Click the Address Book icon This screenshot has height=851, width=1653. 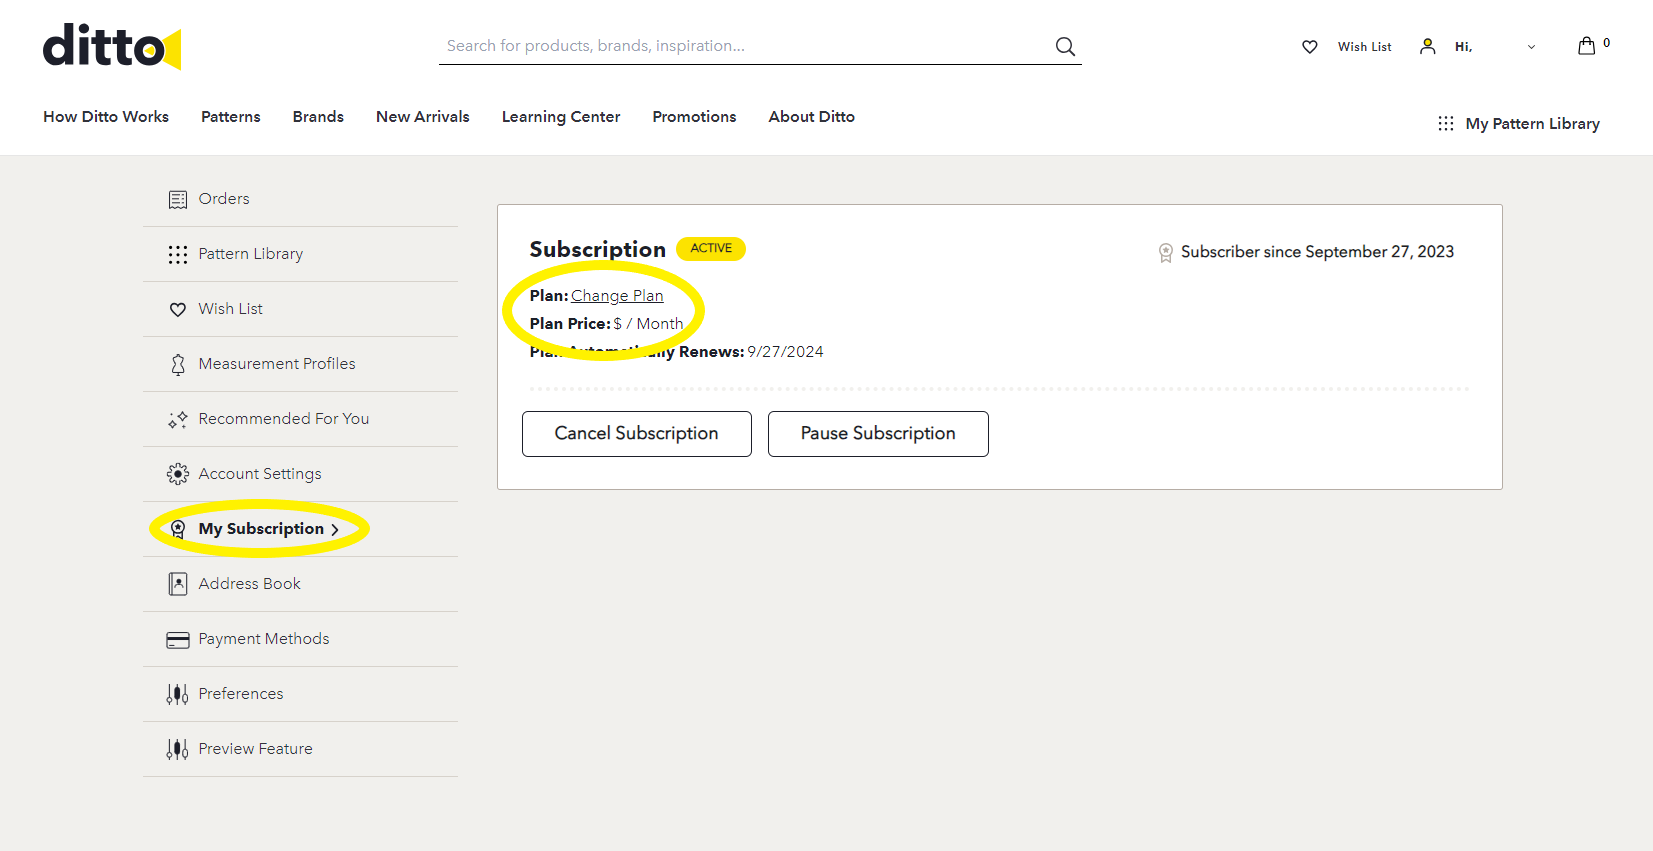point(178,584)
